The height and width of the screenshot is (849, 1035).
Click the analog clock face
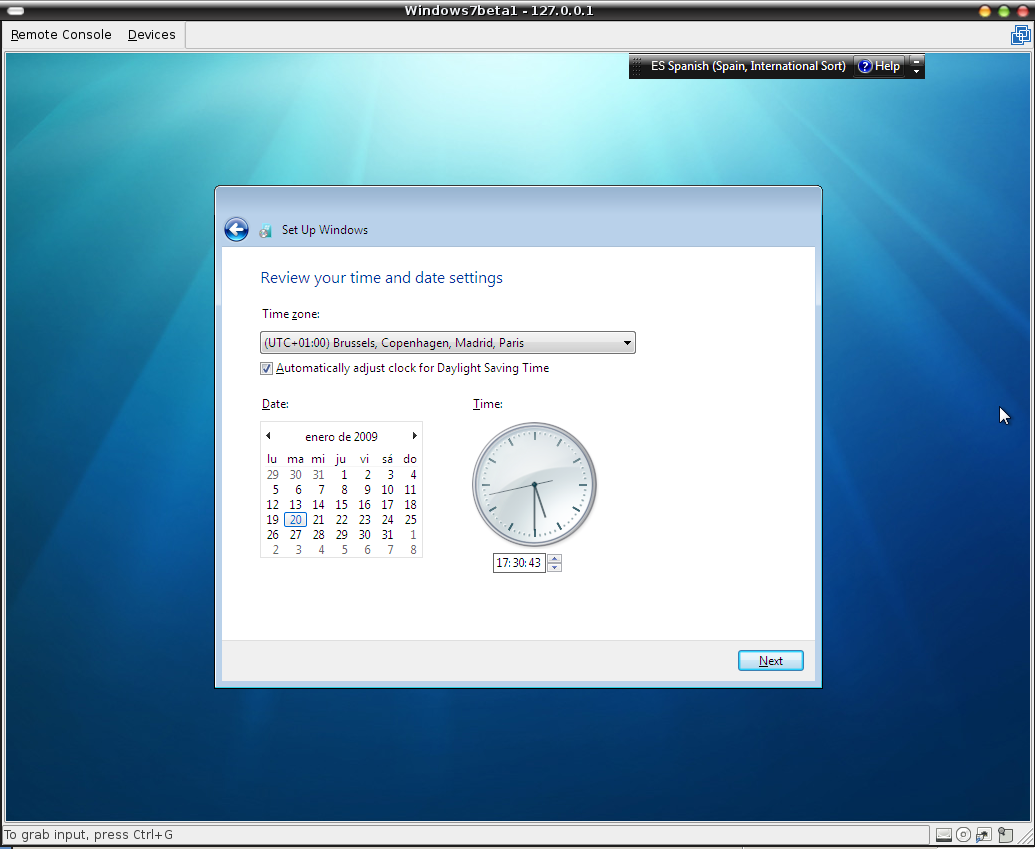535,485
